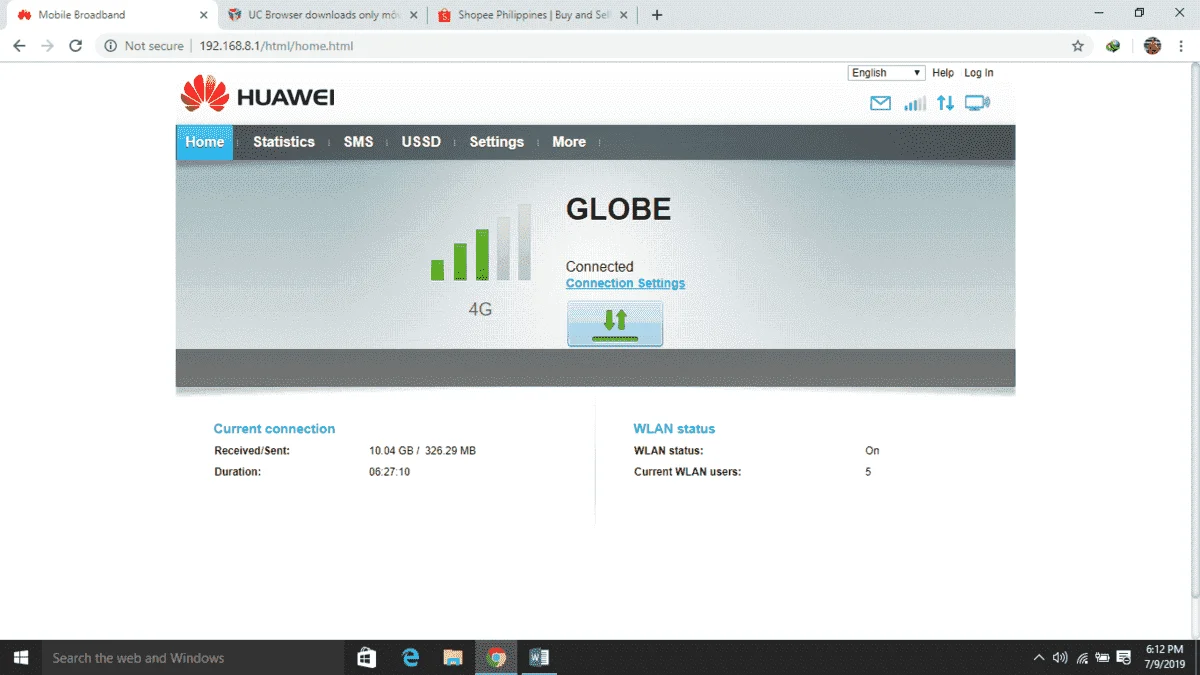Click the duration value 06:27:10
1200x675 pixels.
click(x=389, y=472)
